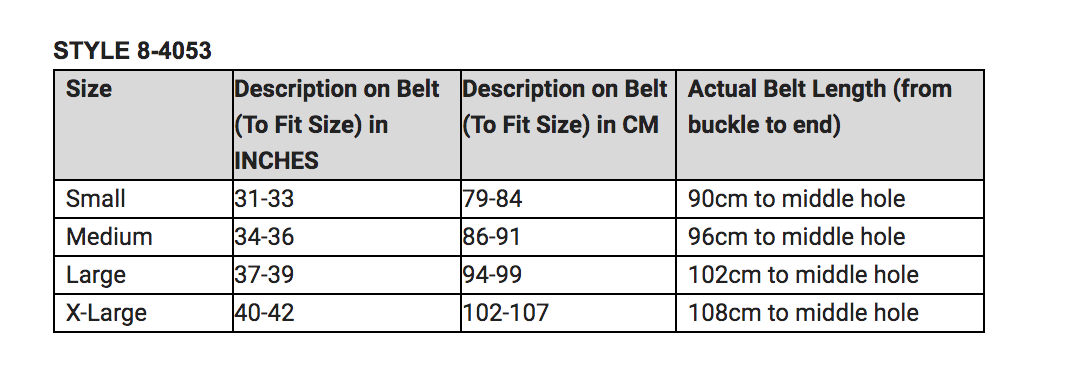Click the 86-91 centimeter cell
Screen dimensions: 1073x373
click(x=569, y=237)
